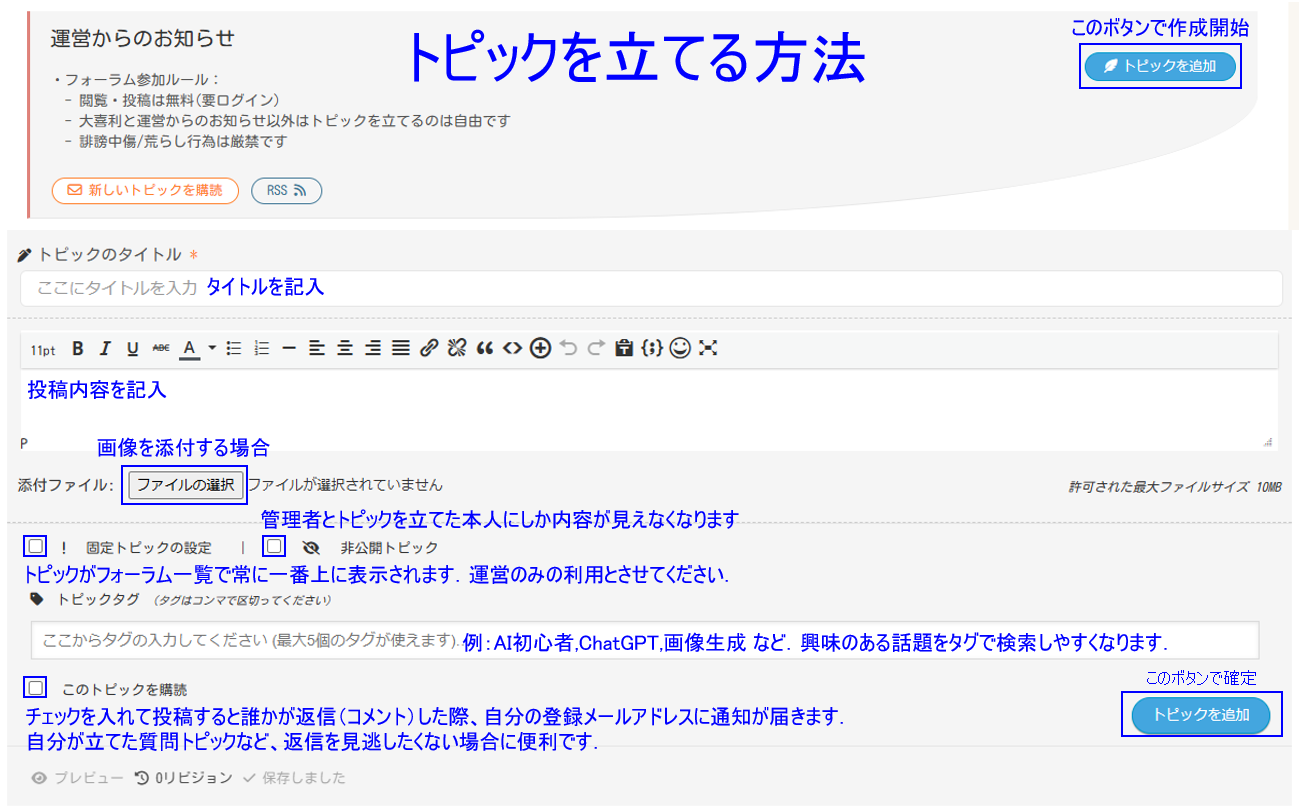Screen dimensions: 1299x807
Task: Toggle bold formatting in the editor toolbar
Action: [x=77, y=348]
